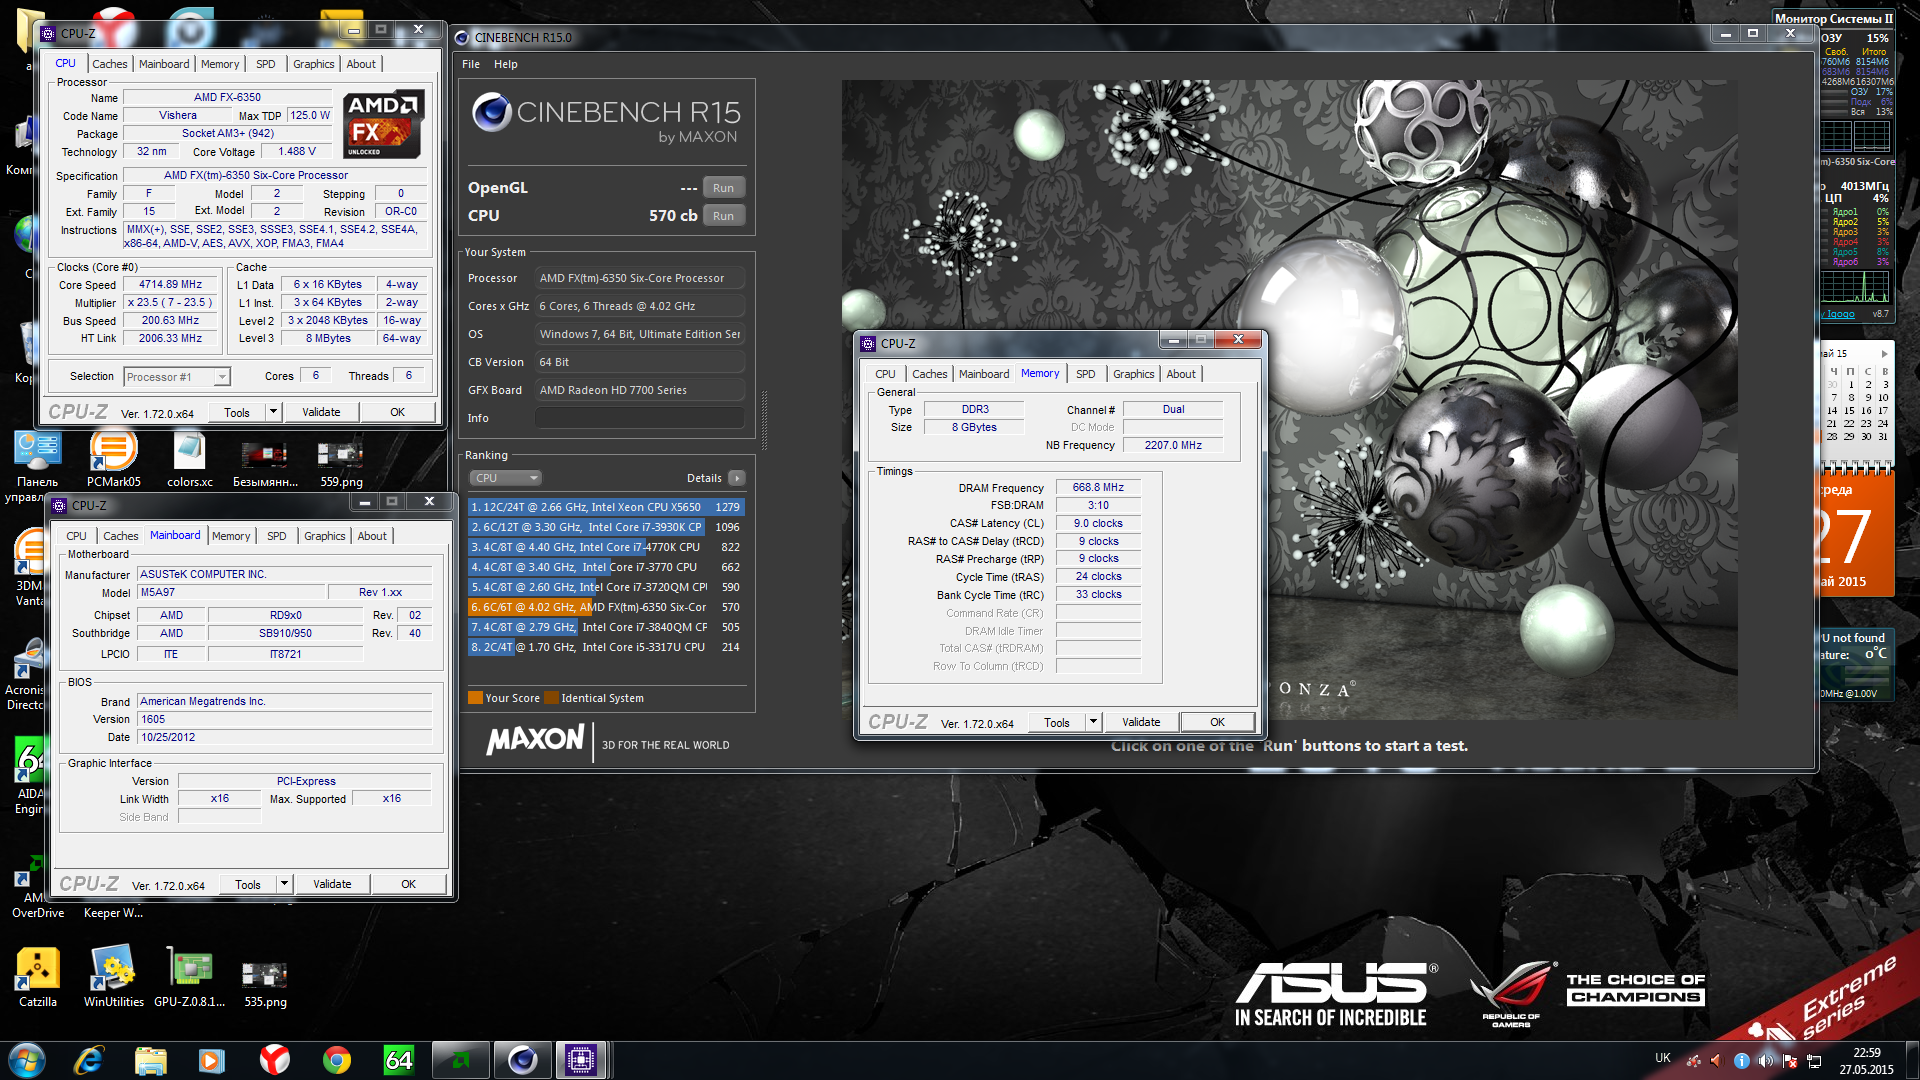The image size is (1920, 1080).
Task: Launch WinUtilities from desktop
Action: (x=113, y=978)
